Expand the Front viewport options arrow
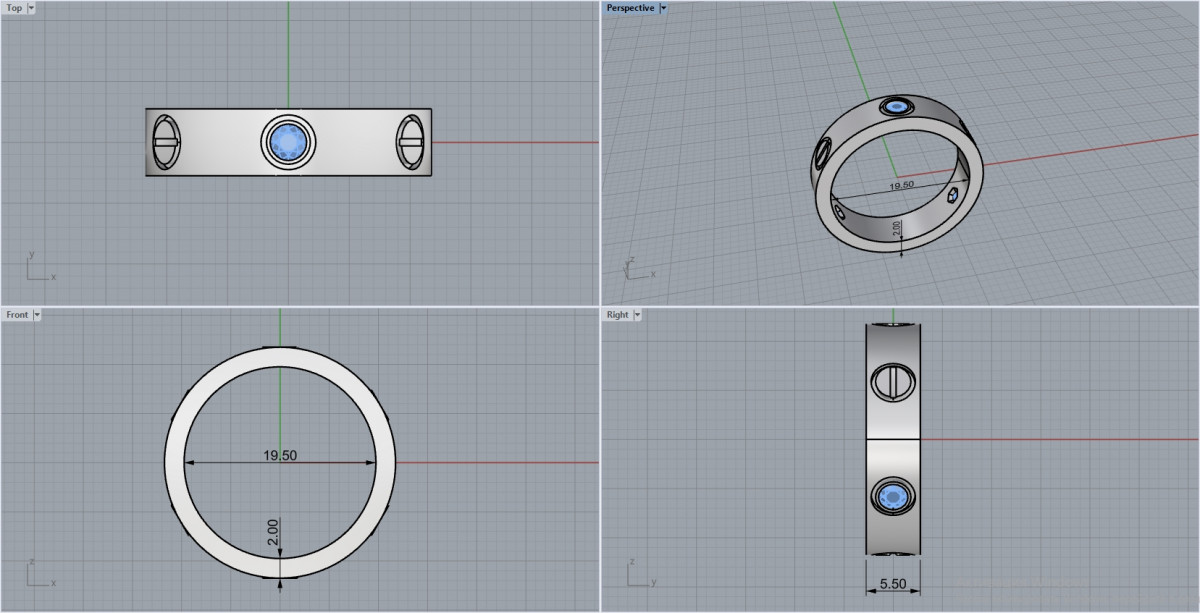Image resolution: width=1200 pixels, height=613 pixels. [x=37, y=315]
